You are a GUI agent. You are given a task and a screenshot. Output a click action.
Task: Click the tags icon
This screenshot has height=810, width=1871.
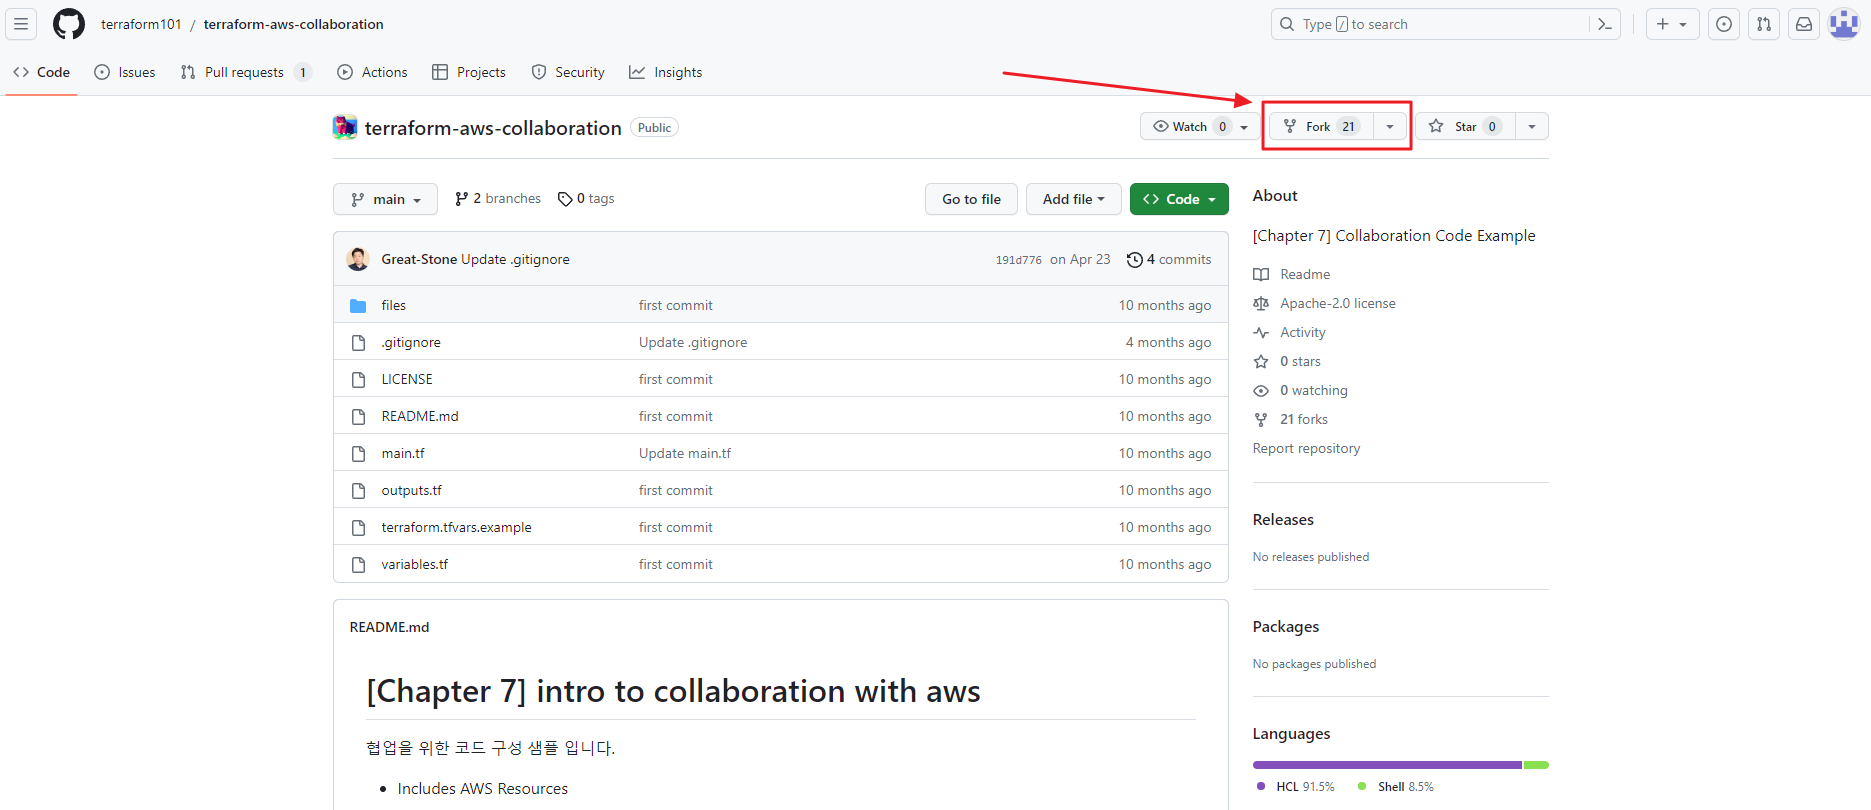point(565,199)
